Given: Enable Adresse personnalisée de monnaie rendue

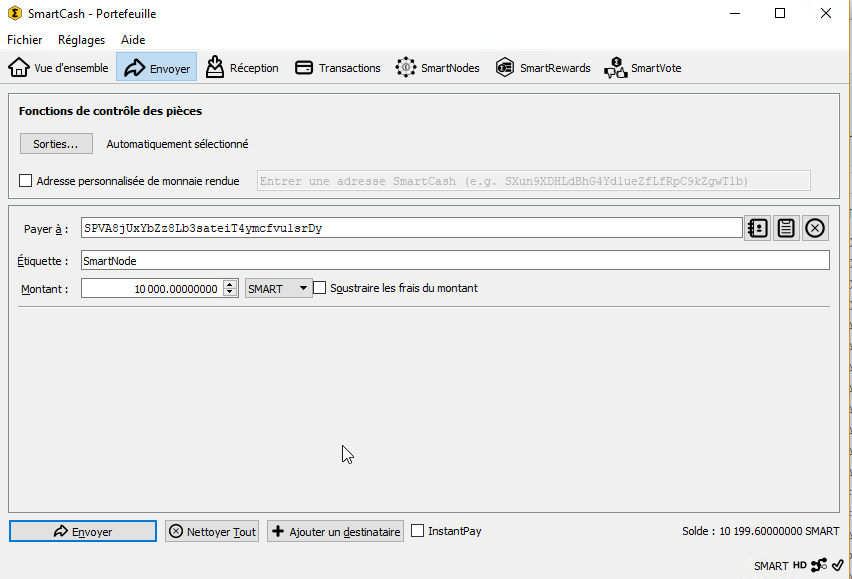Looking at the screenshot, I should pos(26,181).
